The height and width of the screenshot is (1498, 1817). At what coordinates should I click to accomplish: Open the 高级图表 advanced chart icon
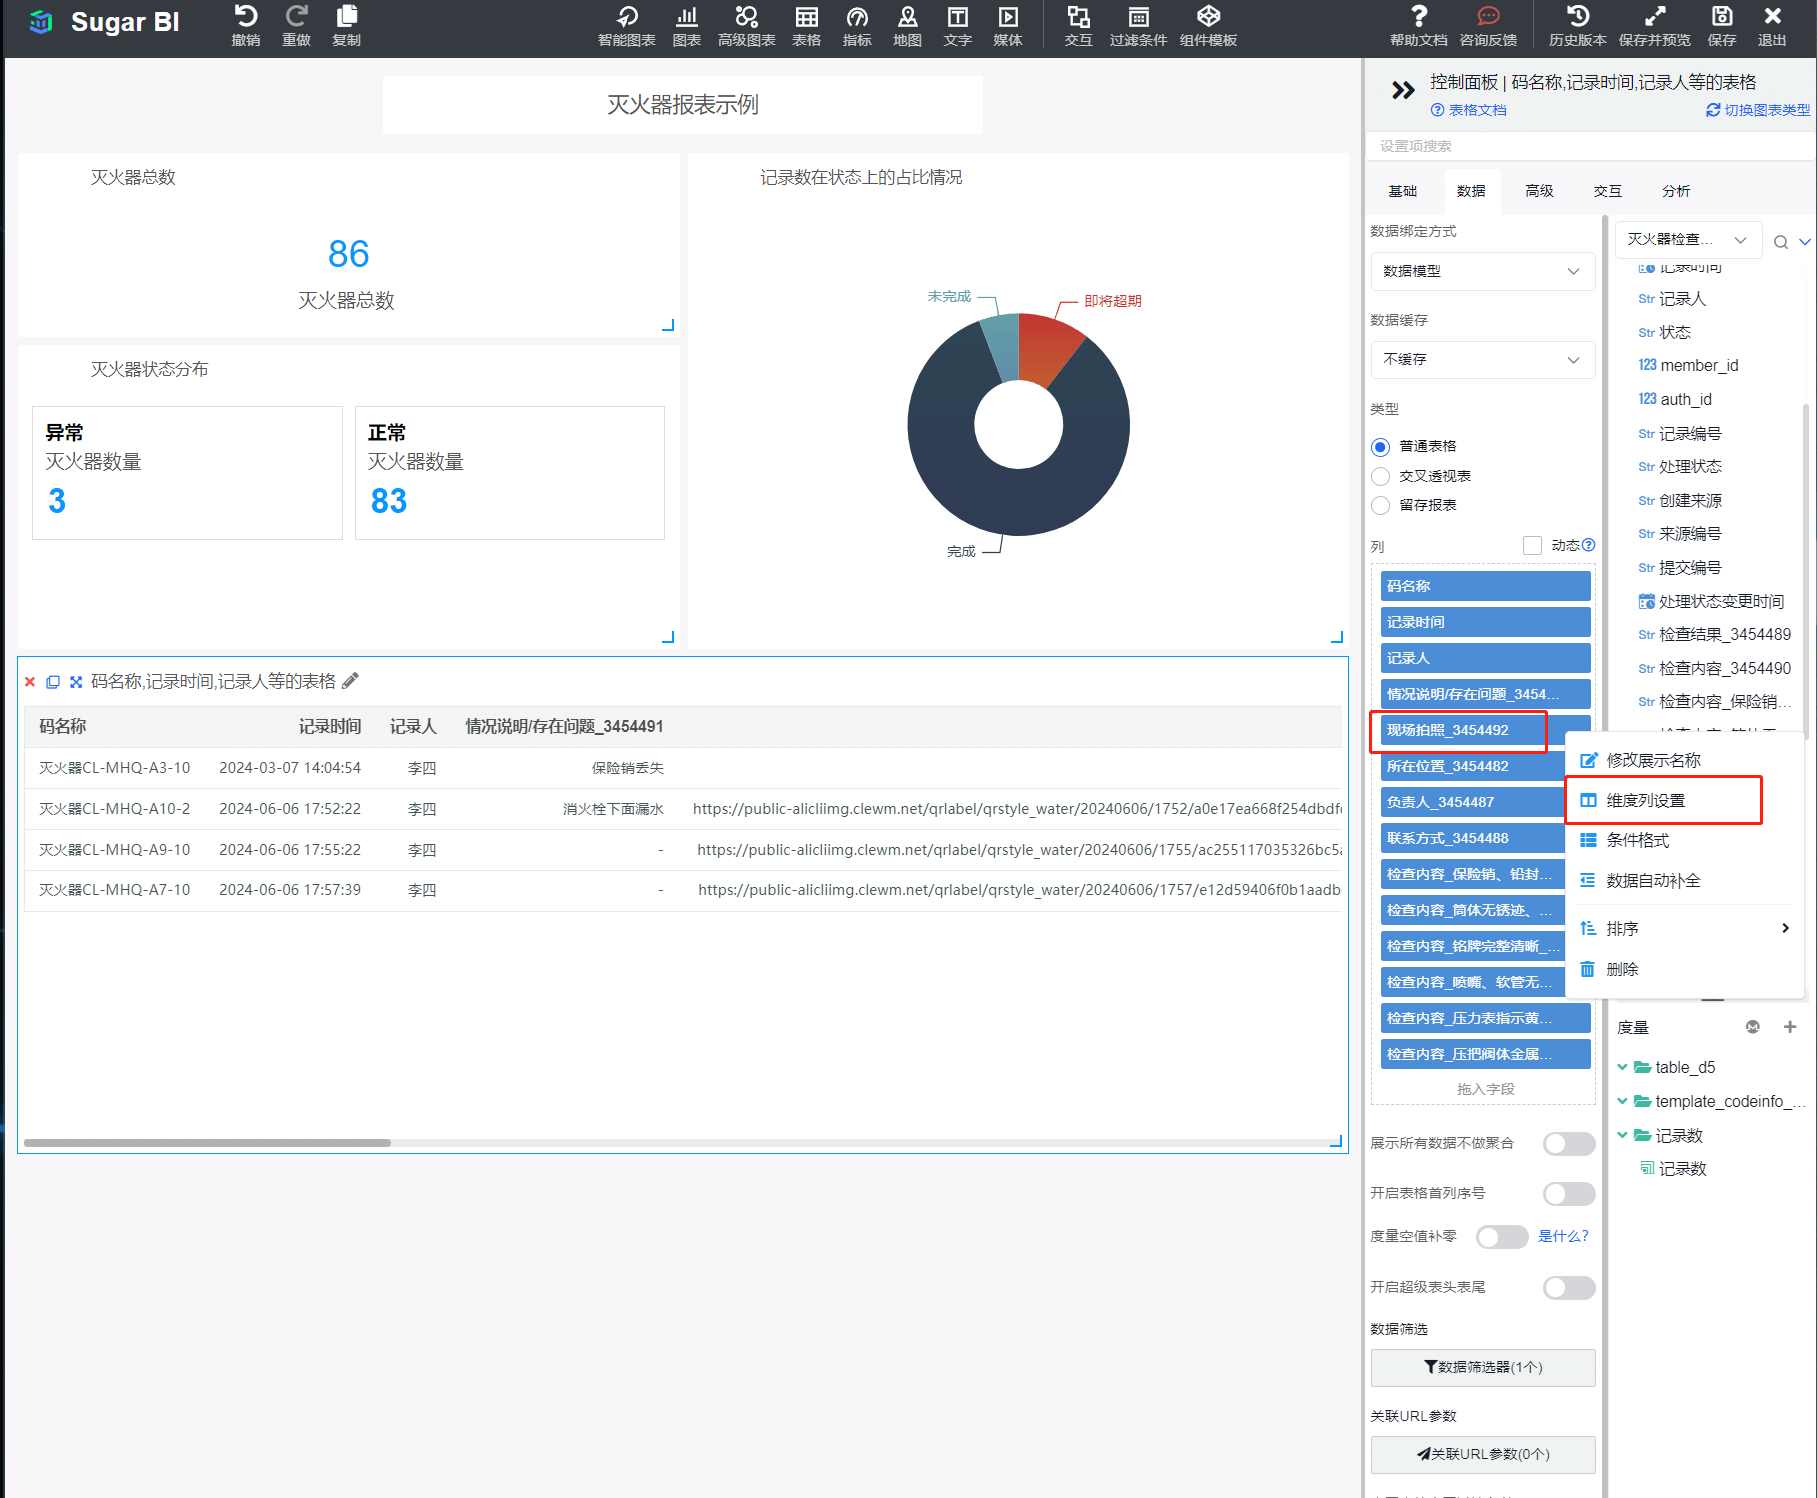[x=746, y=25]
